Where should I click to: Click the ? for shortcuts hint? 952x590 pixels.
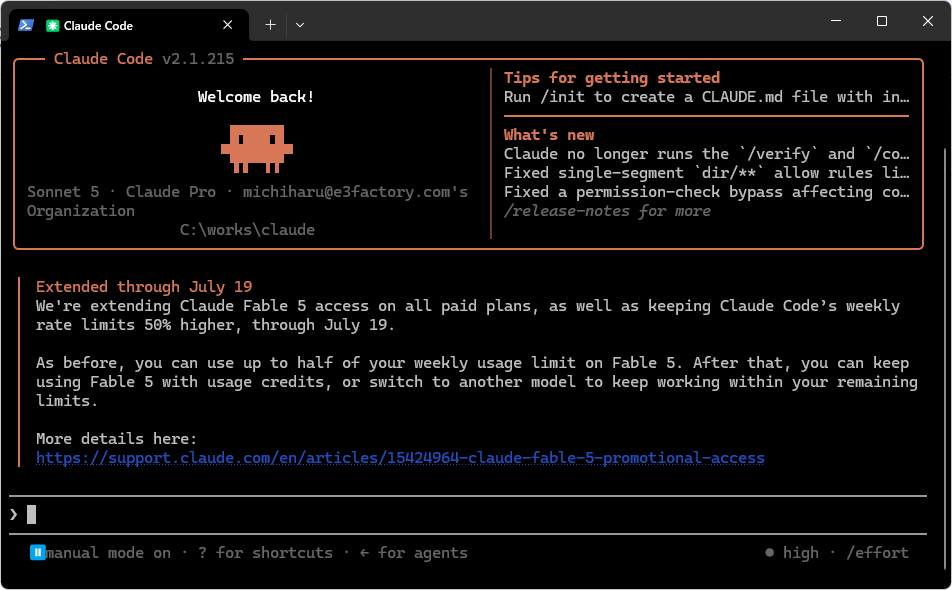(265, 553)
